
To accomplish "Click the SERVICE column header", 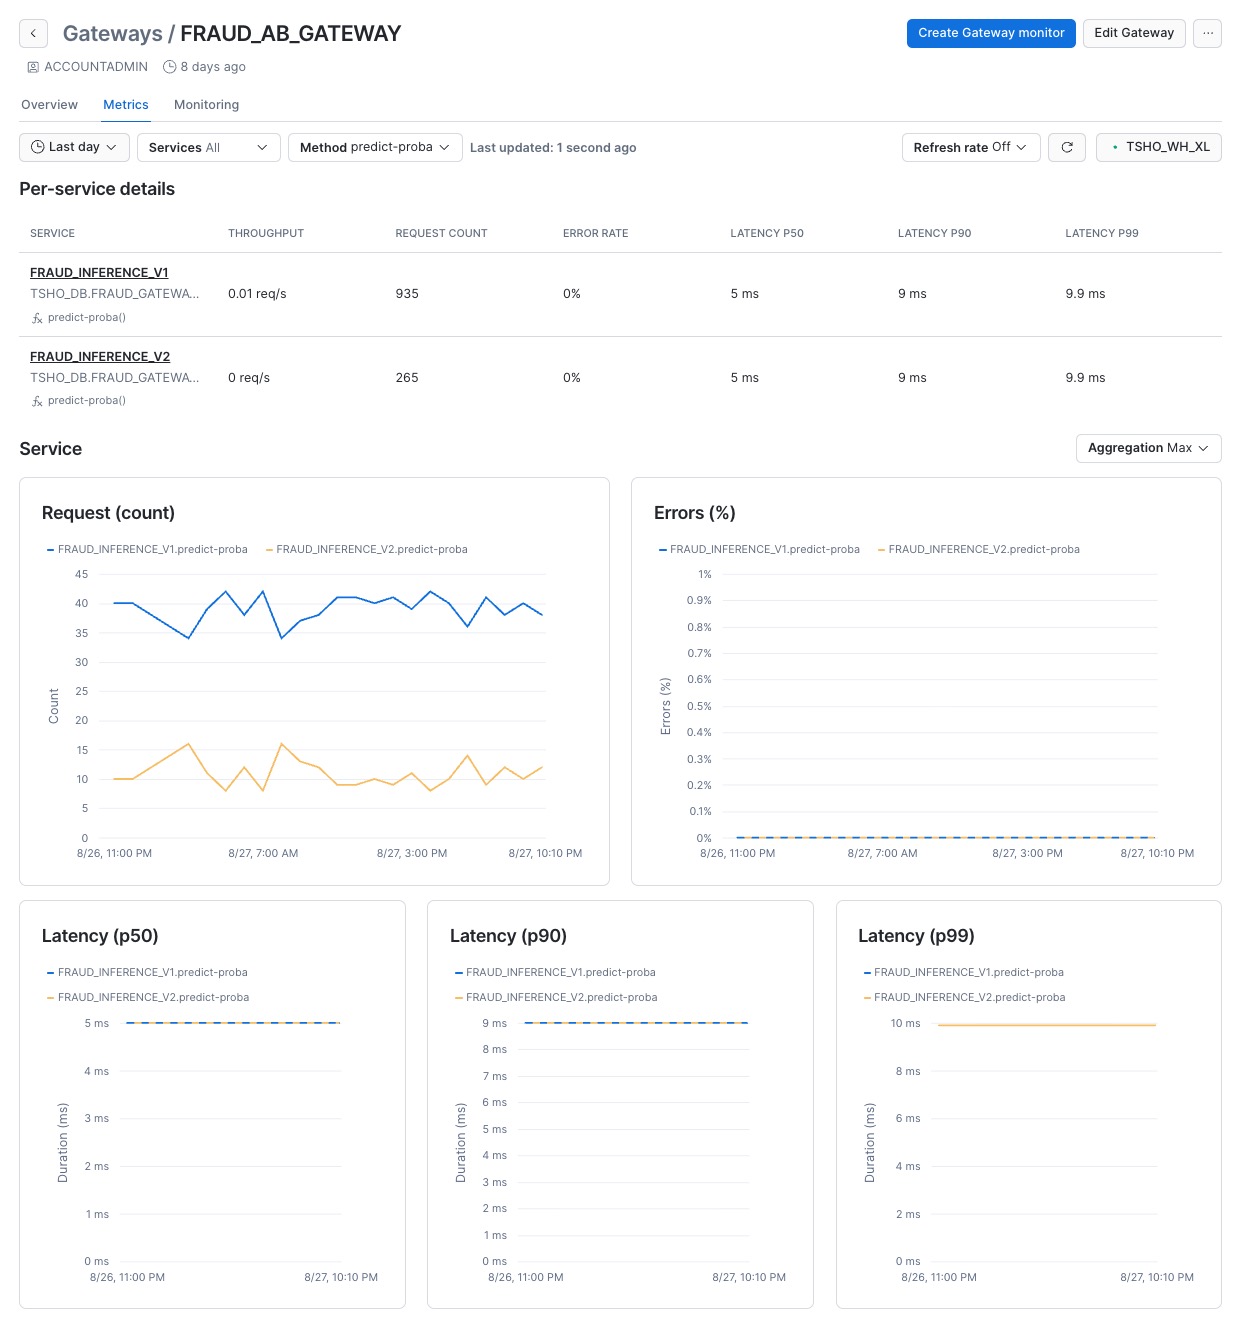I will point(52,233).
